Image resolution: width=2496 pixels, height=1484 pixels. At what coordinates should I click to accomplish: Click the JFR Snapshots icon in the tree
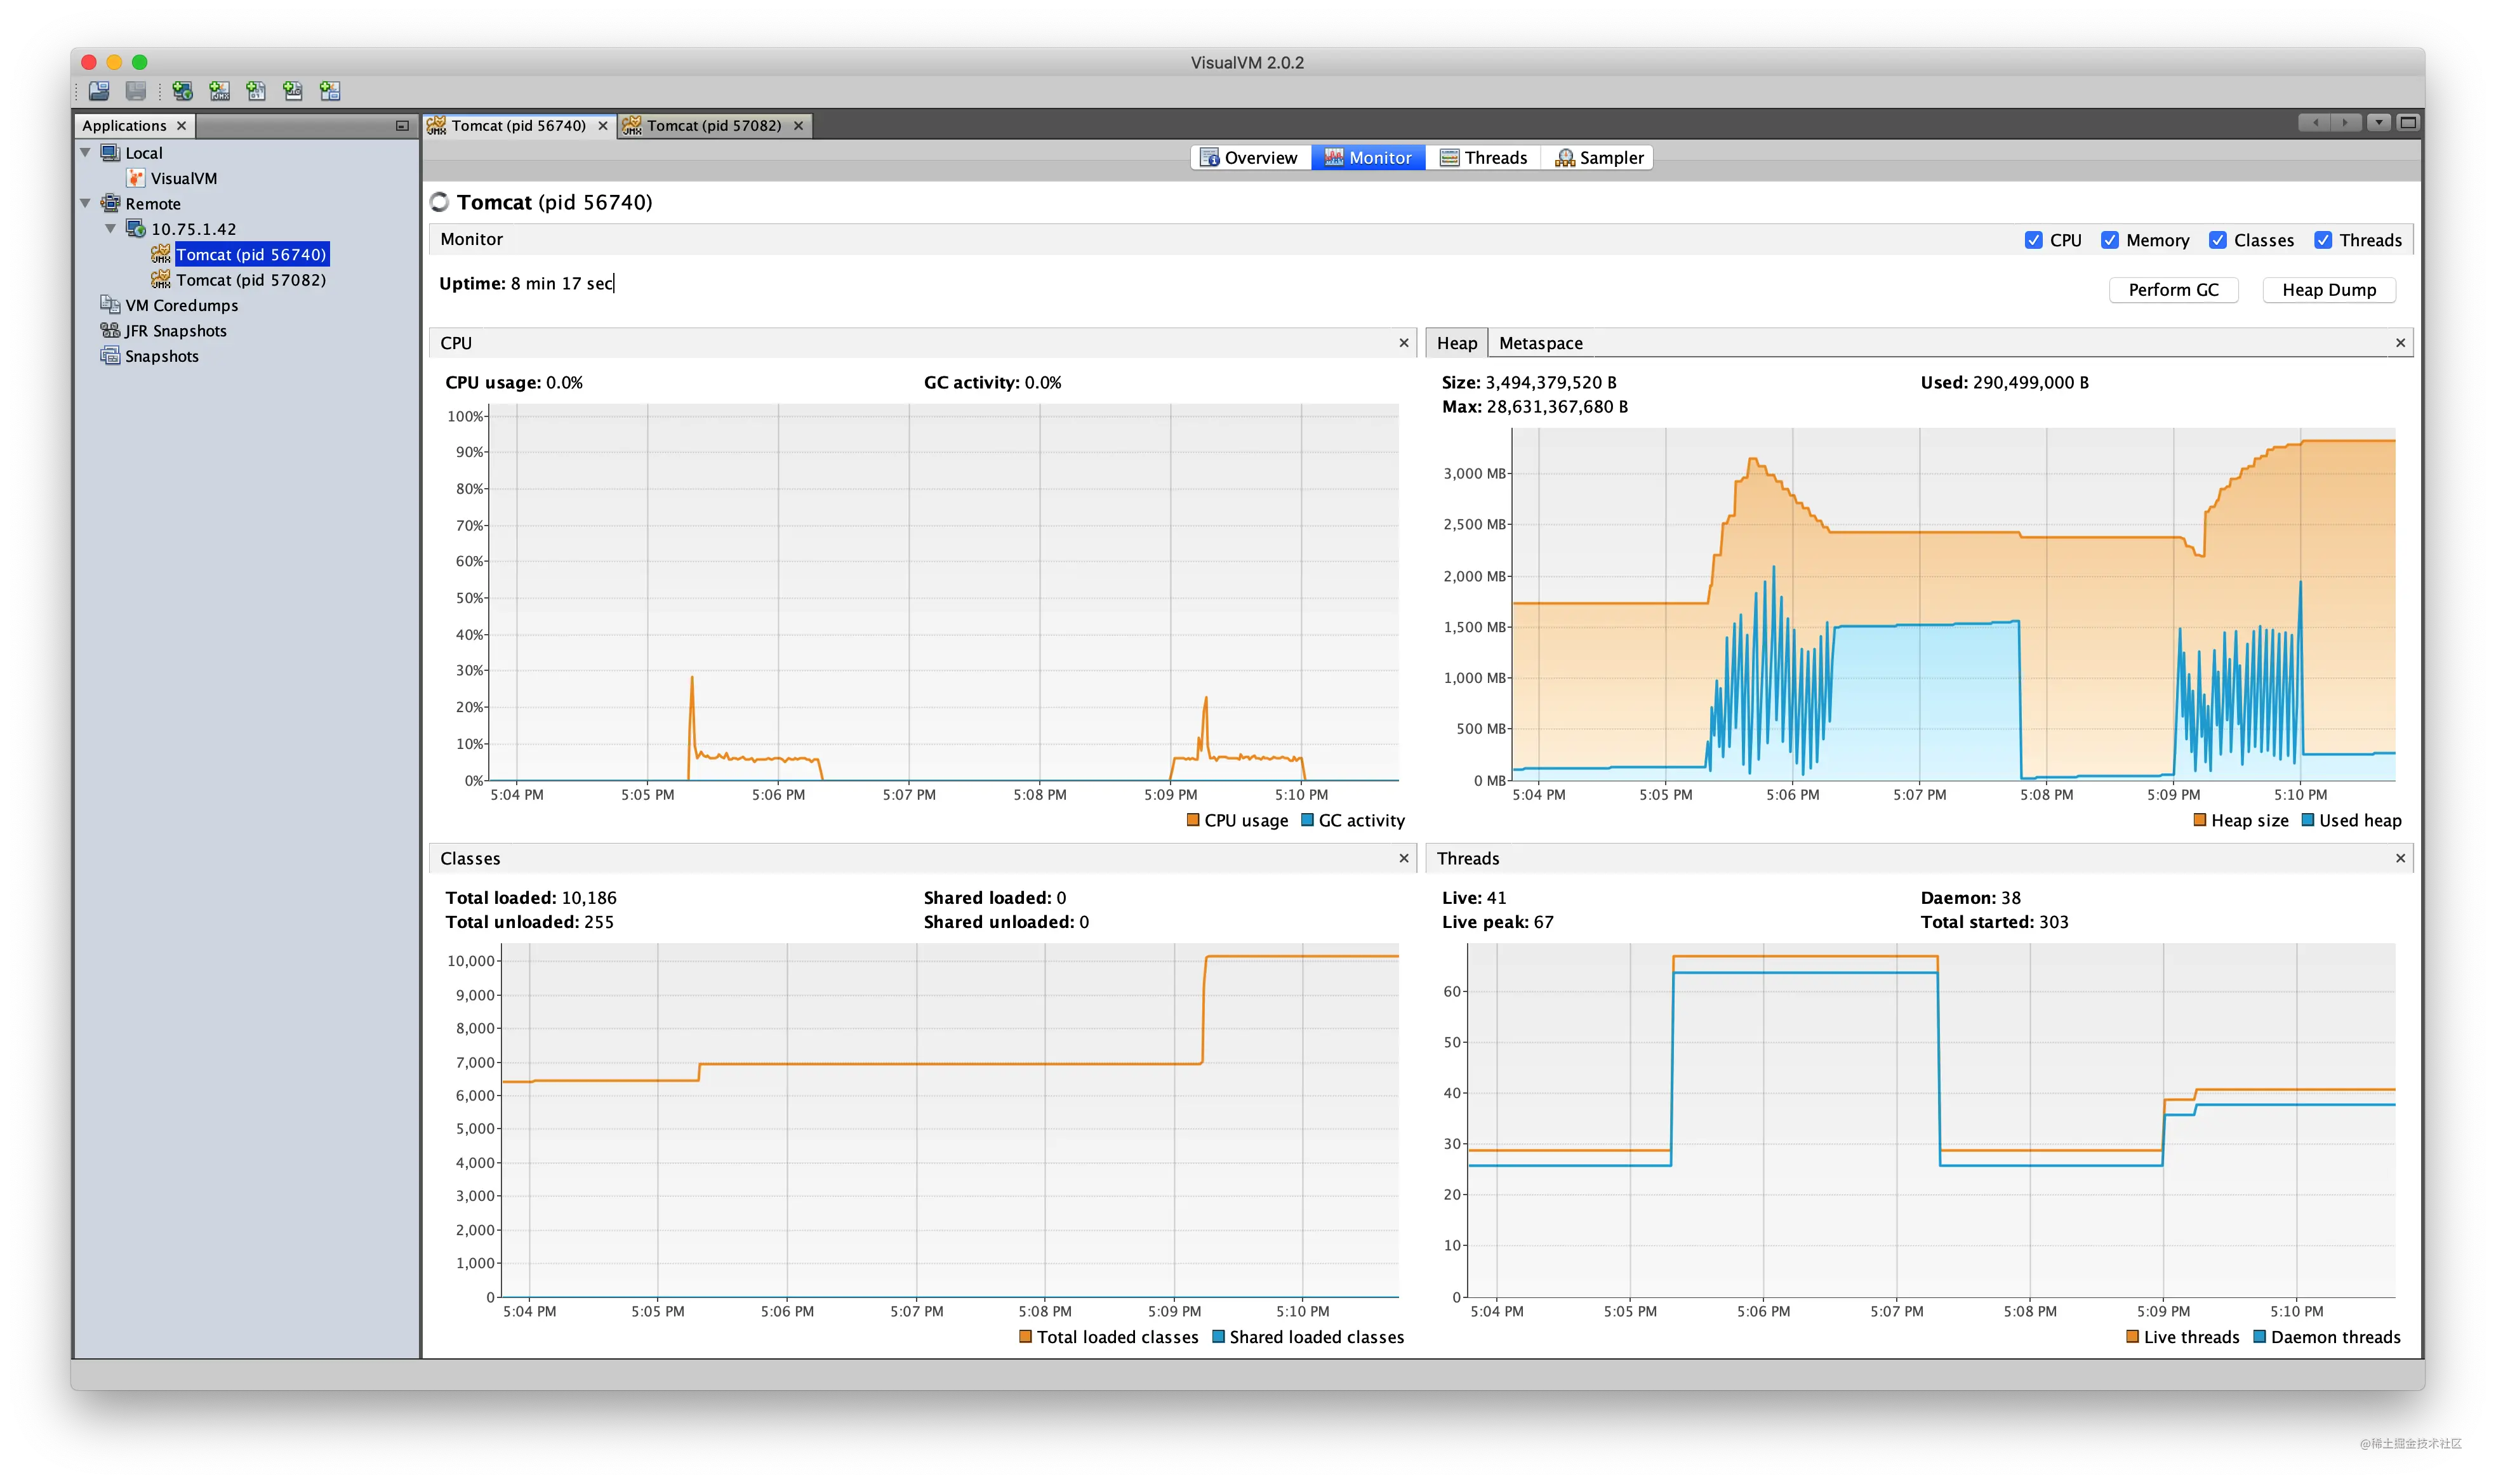110,330
